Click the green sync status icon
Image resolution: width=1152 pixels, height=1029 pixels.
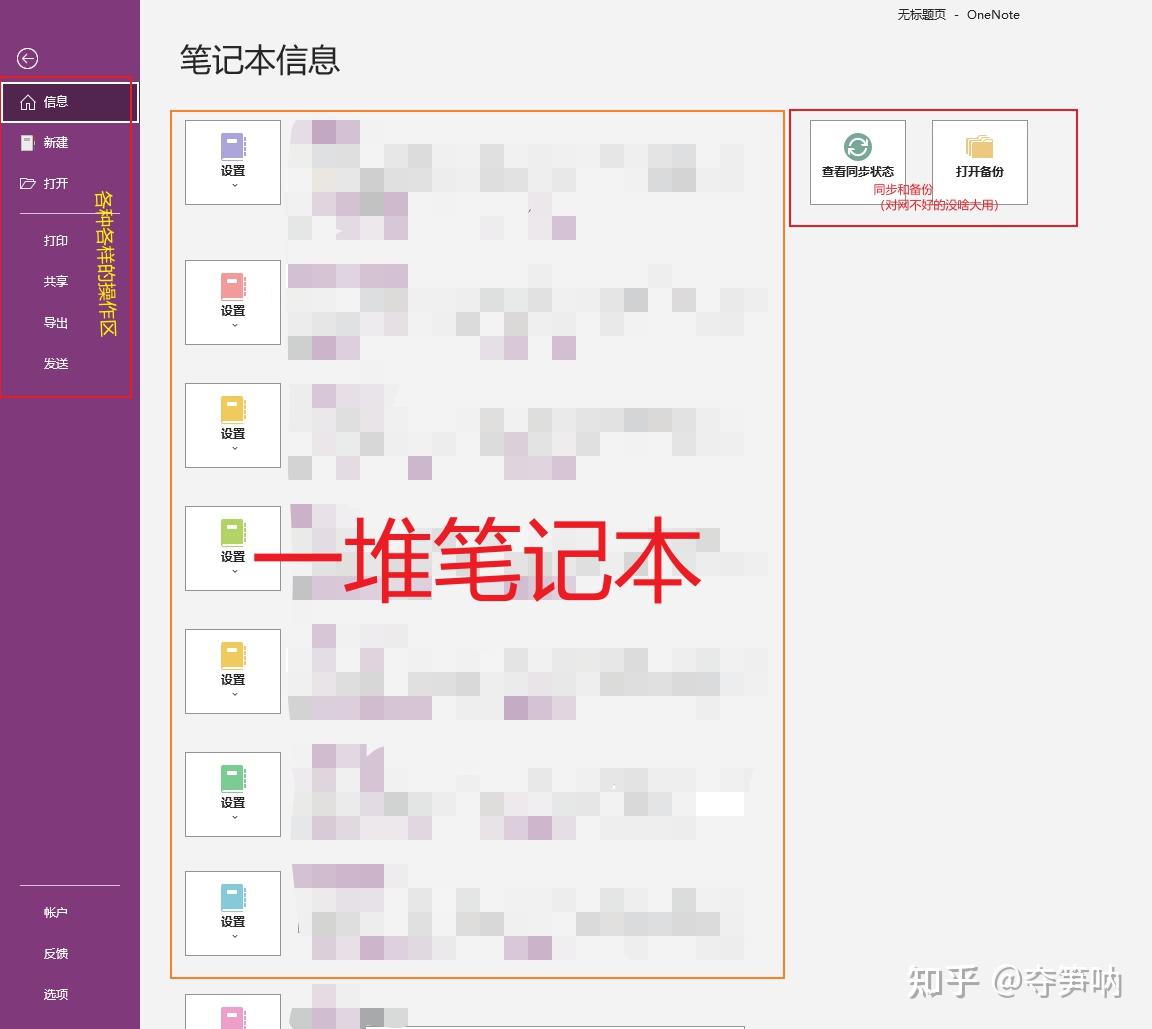click(857, 147)
